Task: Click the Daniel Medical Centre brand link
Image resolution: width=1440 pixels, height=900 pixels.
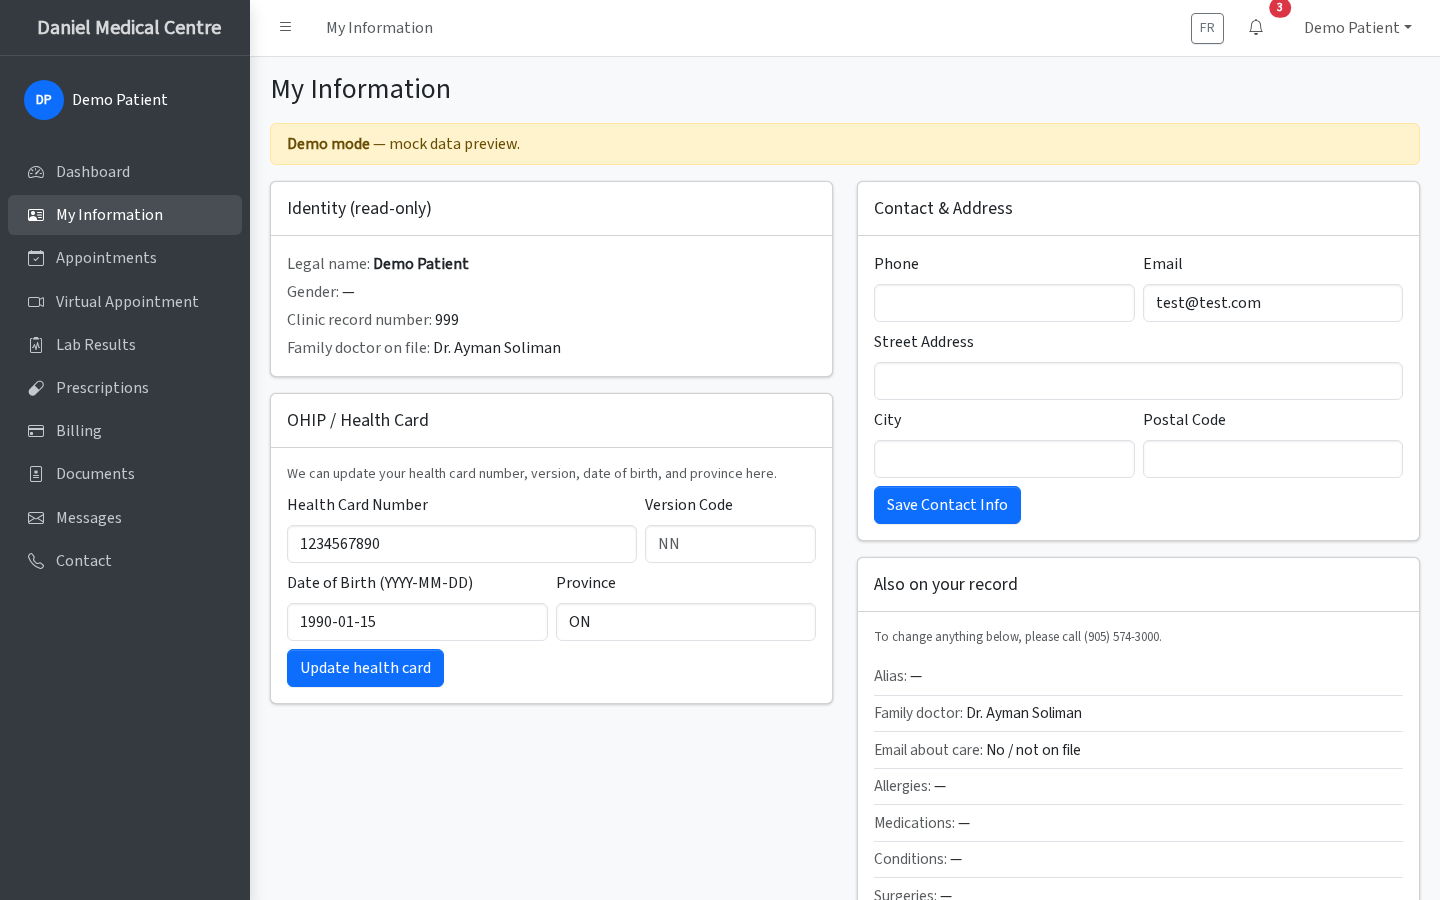Action: click(129, 28)
